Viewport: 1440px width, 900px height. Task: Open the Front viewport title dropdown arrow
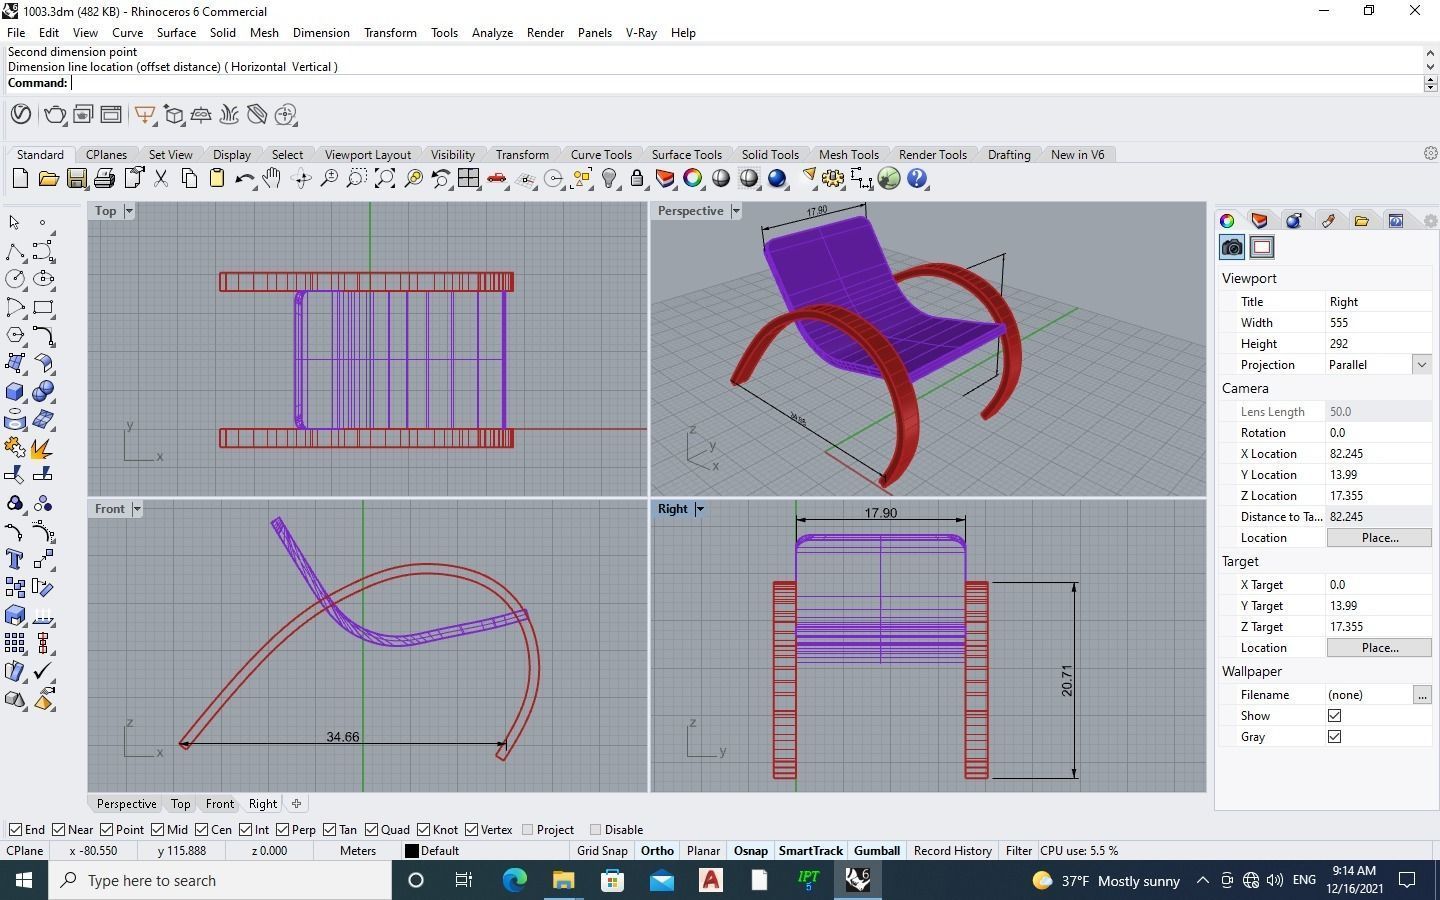[x=136, y=509]
